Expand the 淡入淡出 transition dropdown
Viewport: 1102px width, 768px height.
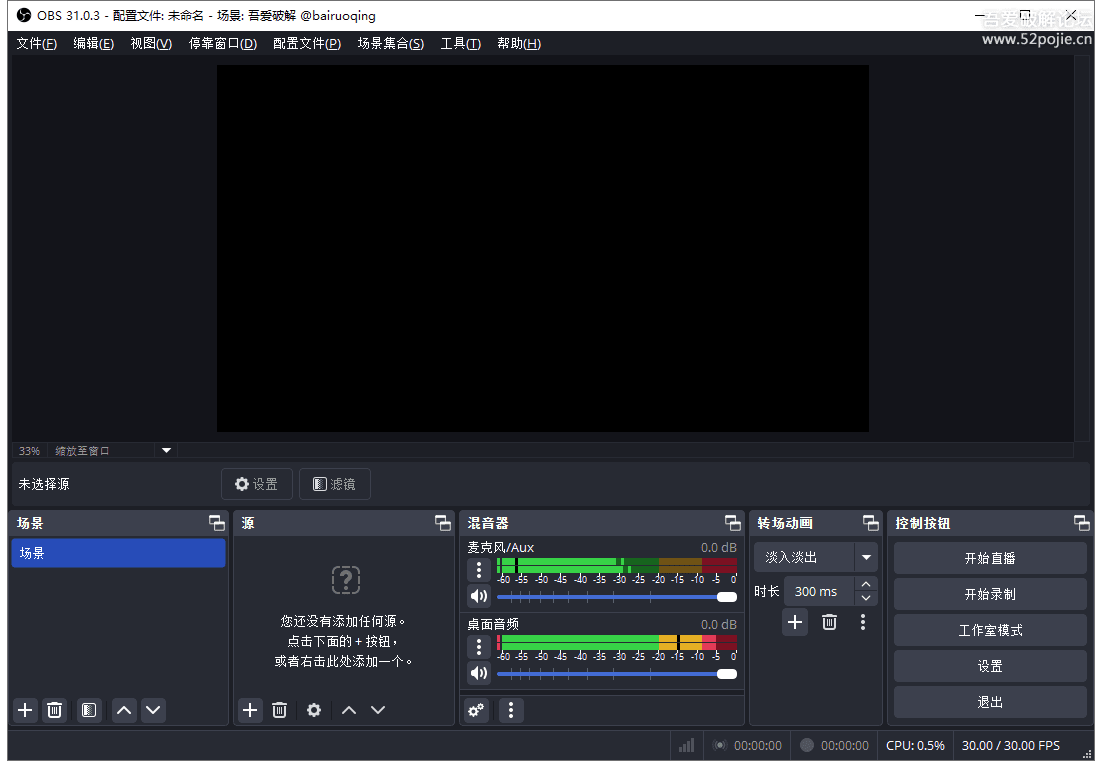coord(866,557)
